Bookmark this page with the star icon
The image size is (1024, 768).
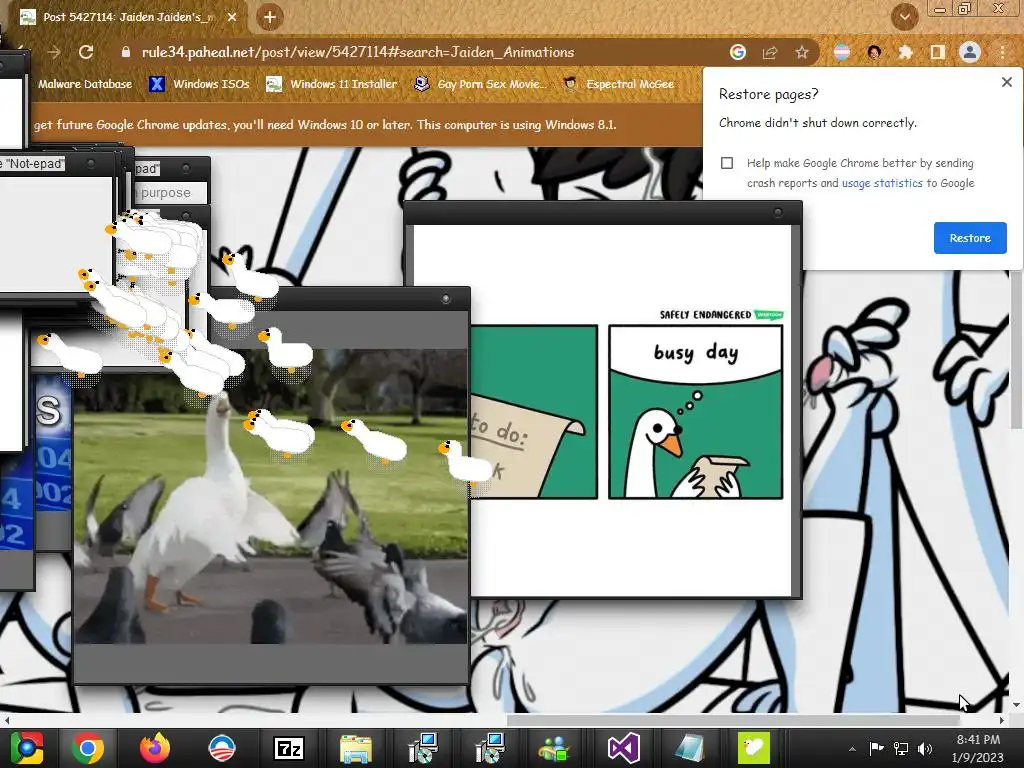pos(802,52)
